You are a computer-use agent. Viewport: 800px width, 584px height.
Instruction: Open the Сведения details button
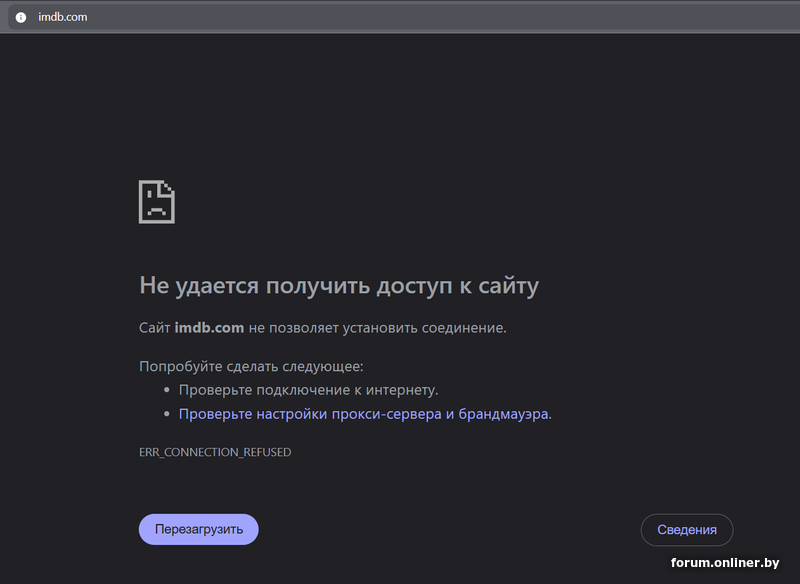(687, 529)
